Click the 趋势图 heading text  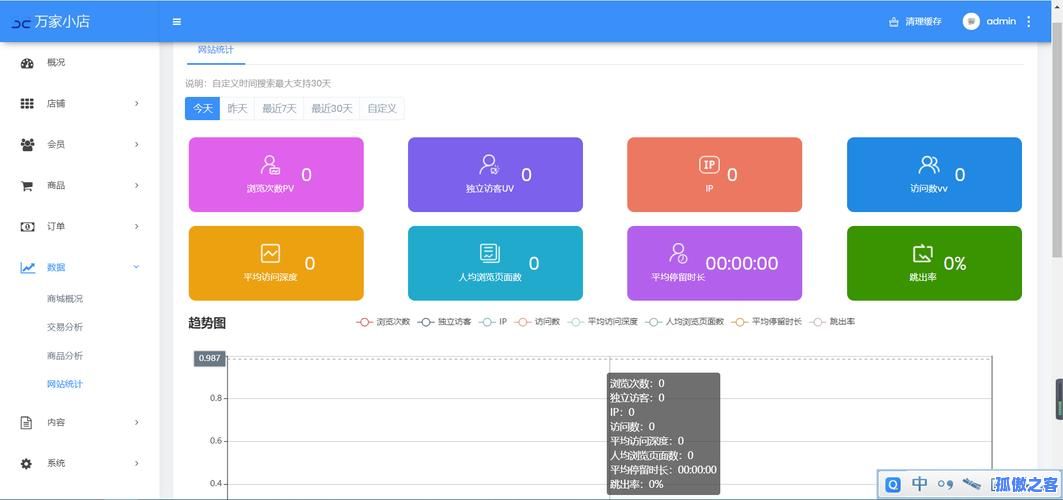pos(207,323)
